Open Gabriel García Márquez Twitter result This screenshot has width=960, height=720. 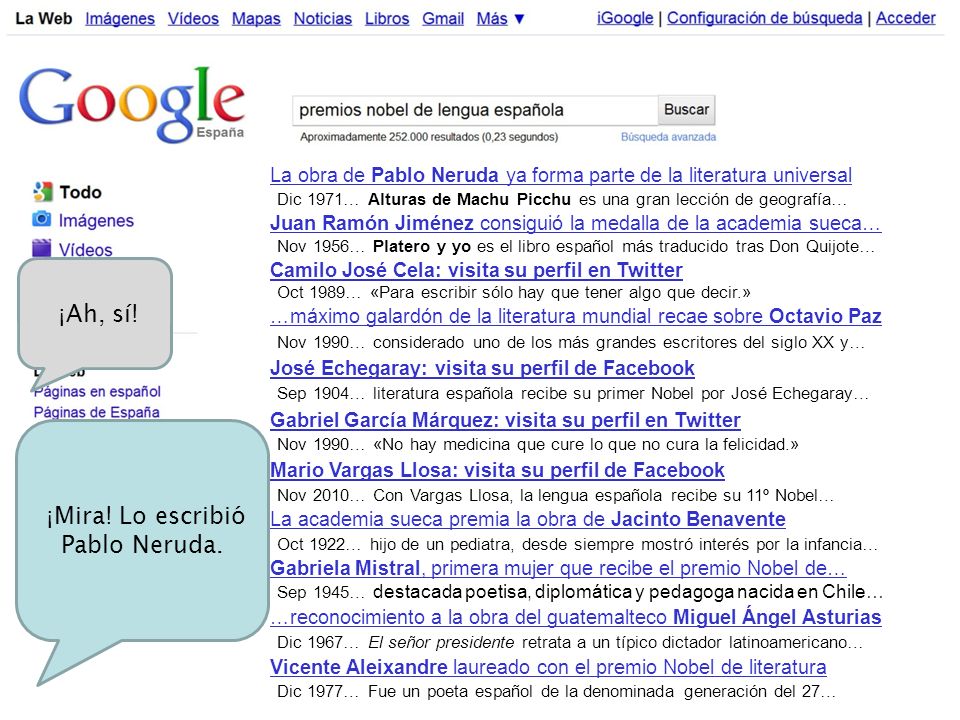pyautogui.click(x=505, y=420)
